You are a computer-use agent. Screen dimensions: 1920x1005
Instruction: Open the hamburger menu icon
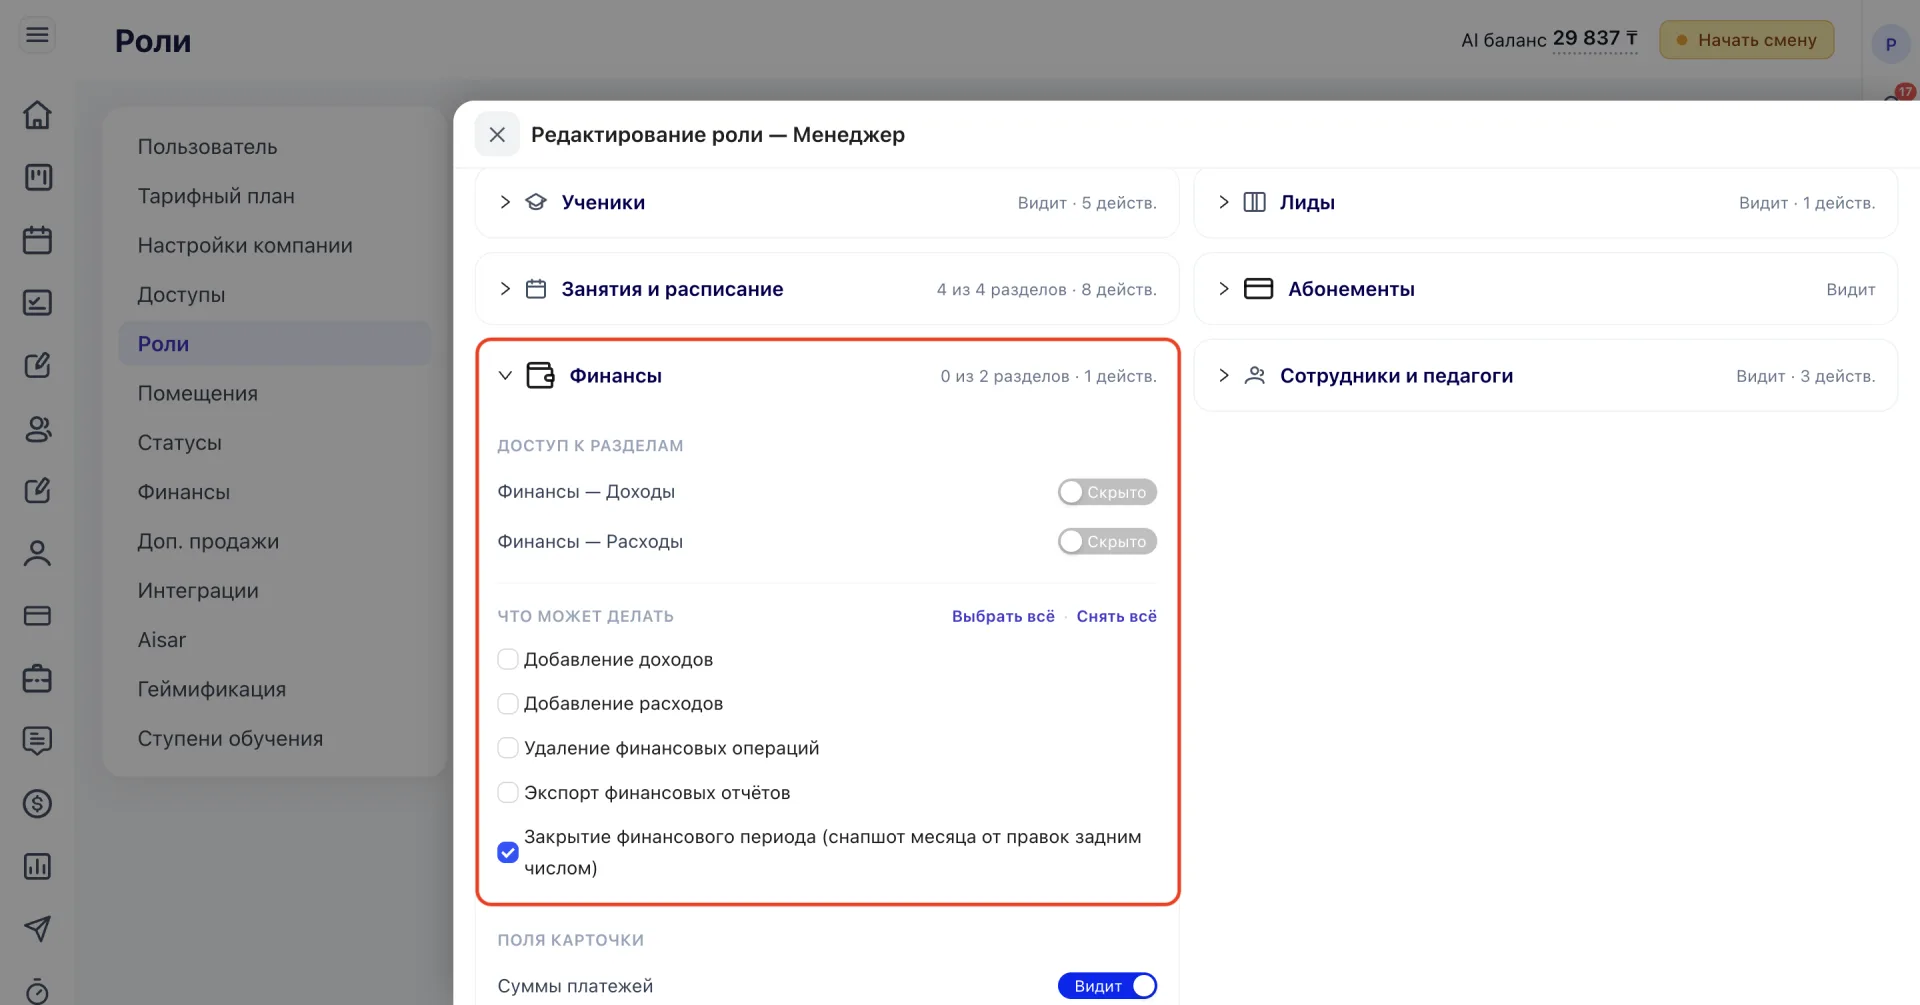click(37, 36)
